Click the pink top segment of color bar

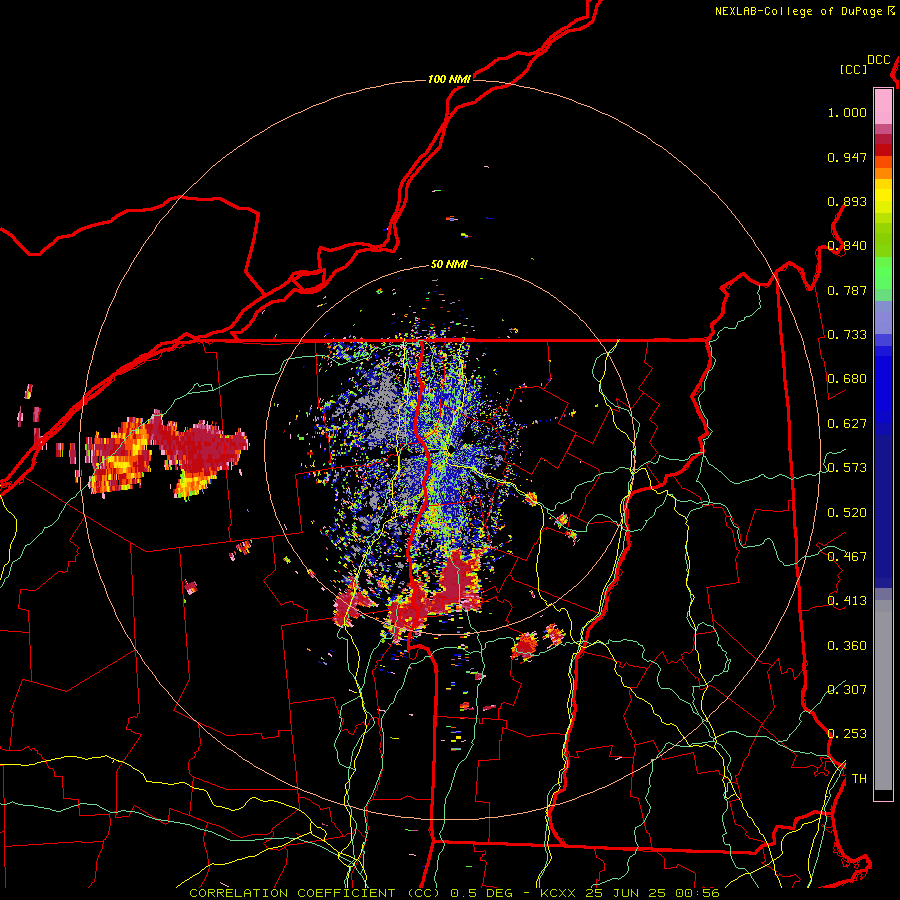pyautogui.click(x=883, y=106)
